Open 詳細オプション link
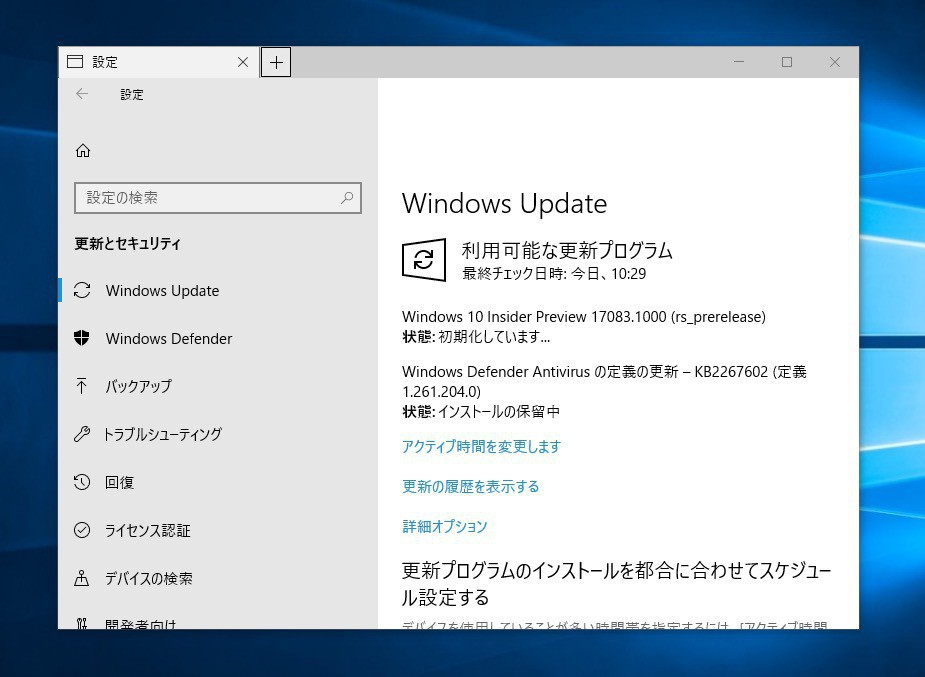This screenshot has width=925, height=677. 444,526
